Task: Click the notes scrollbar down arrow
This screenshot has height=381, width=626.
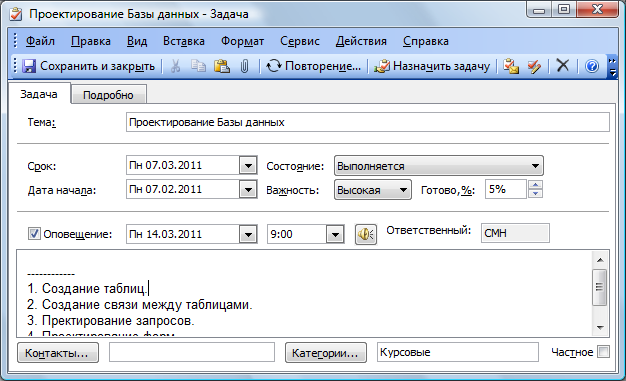Action: (x=600, y=327)
